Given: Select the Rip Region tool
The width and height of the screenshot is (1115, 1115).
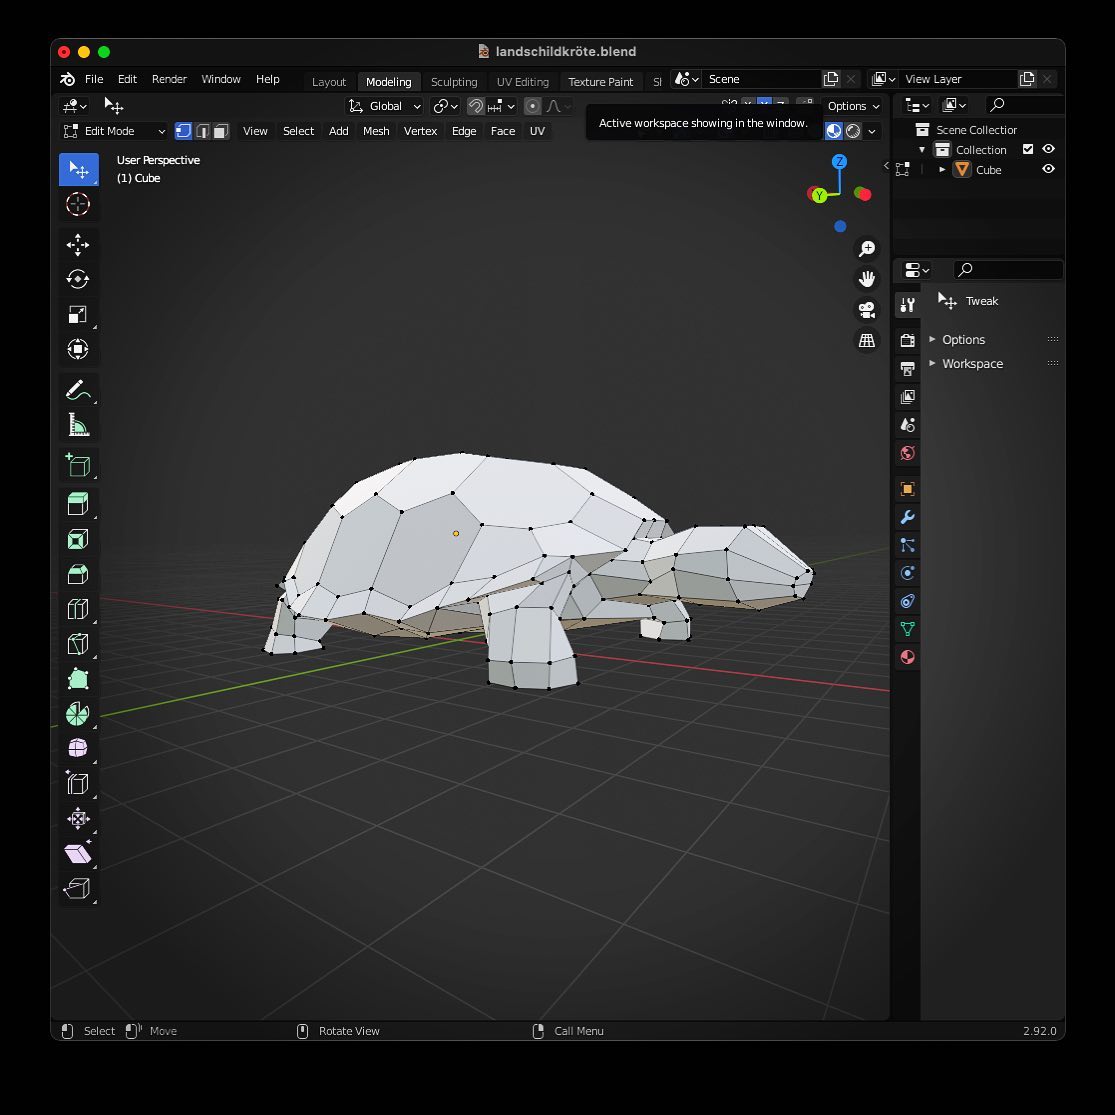Looking at the screenshot, I should point(78,887).
